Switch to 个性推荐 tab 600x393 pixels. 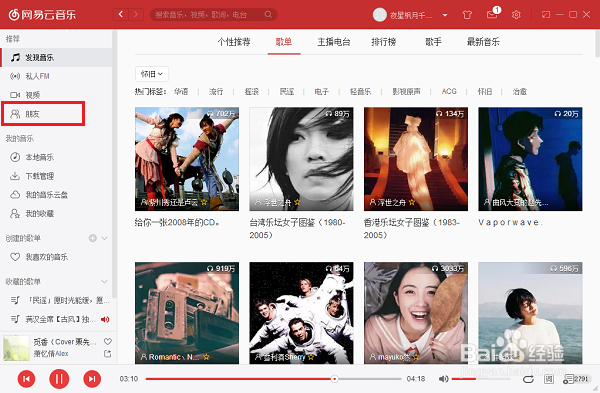coord(234,42)
